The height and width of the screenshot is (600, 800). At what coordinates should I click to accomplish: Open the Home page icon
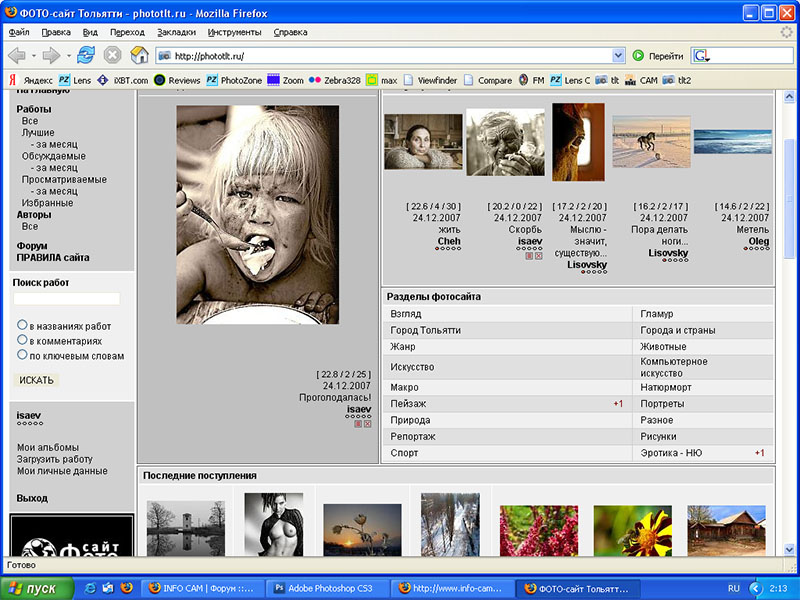(139, 55)
